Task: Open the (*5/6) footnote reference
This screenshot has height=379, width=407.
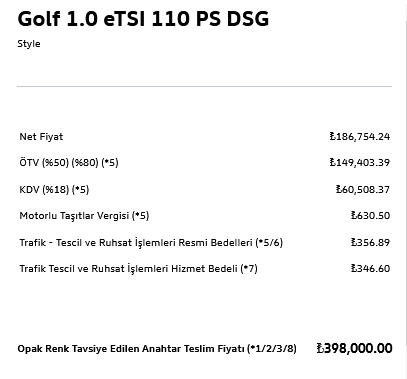Action: pos(269,243)
